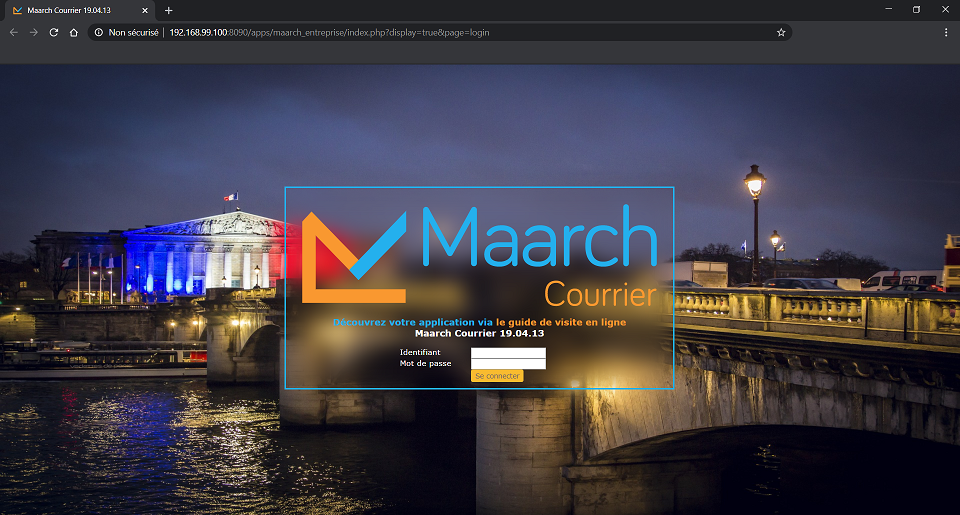The image size is (960, 515).
Task: Minimize the browser window
Action: coord(888,9)
